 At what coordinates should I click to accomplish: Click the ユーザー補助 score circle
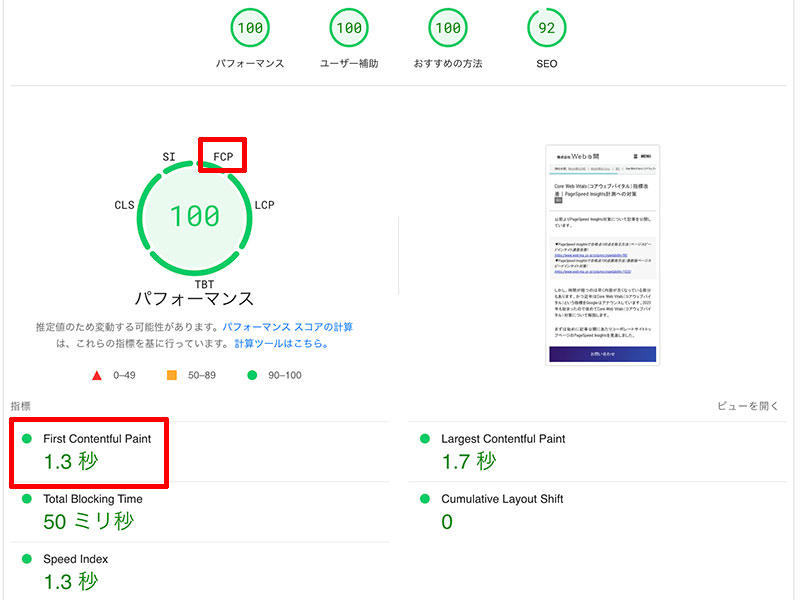coord(348,28)
